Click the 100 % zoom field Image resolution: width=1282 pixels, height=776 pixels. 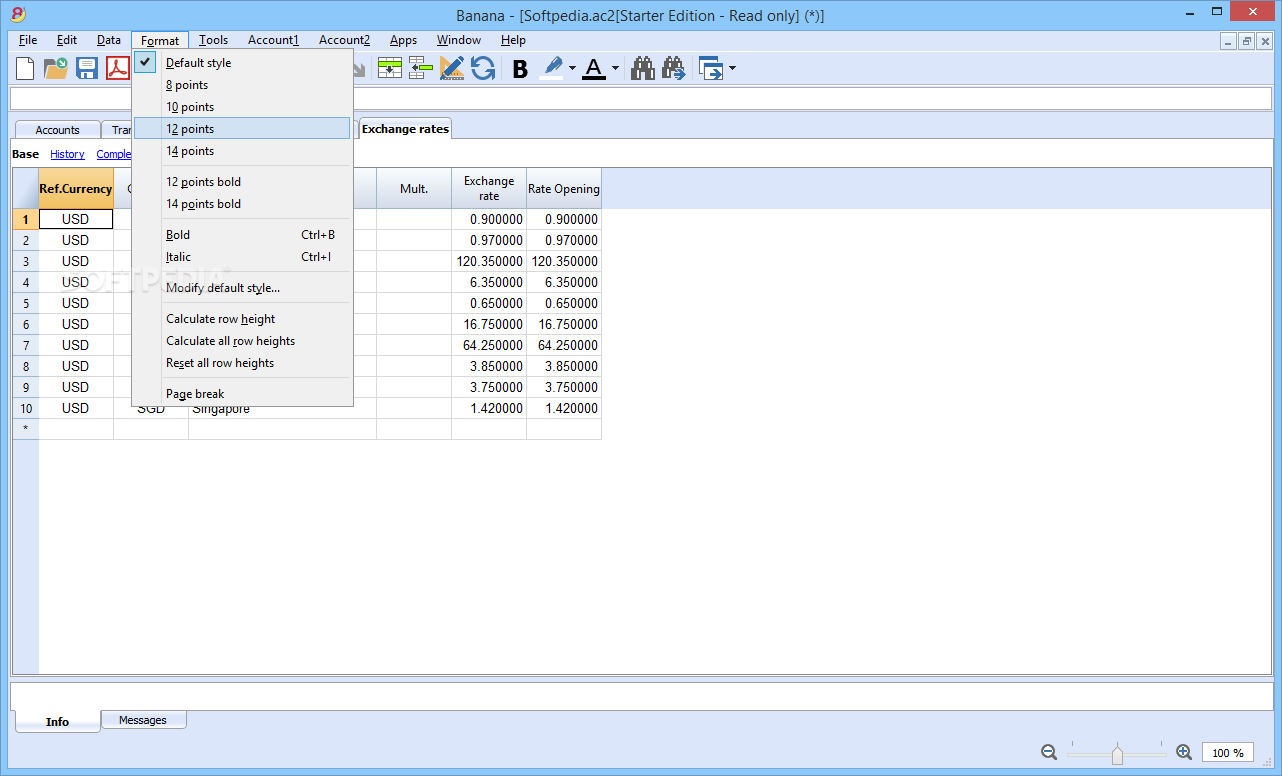[1228, 753]
